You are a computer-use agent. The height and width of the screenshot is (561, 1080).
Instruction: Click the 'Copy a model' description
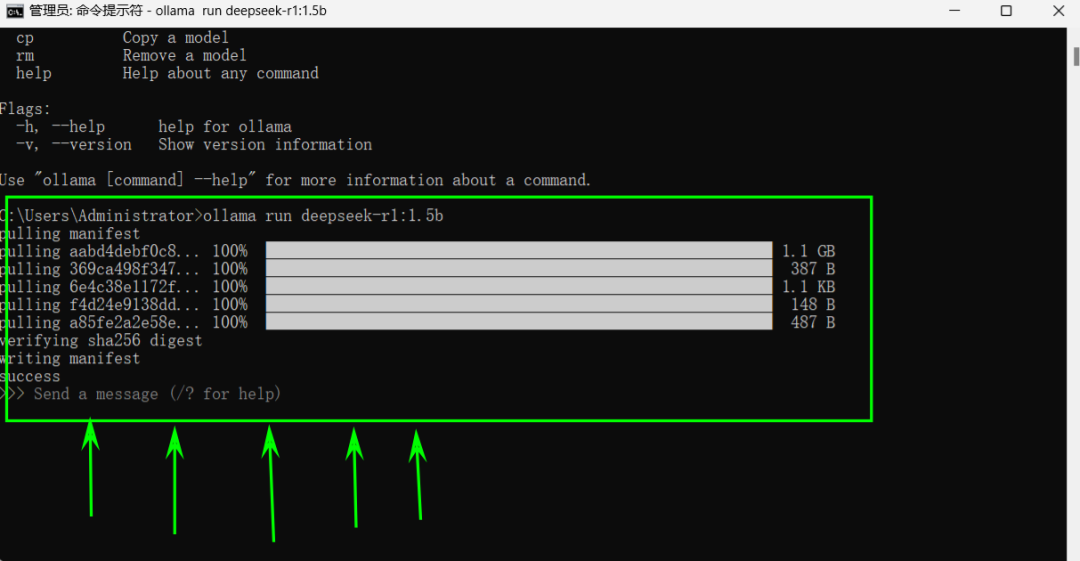(x=176, y=38)
